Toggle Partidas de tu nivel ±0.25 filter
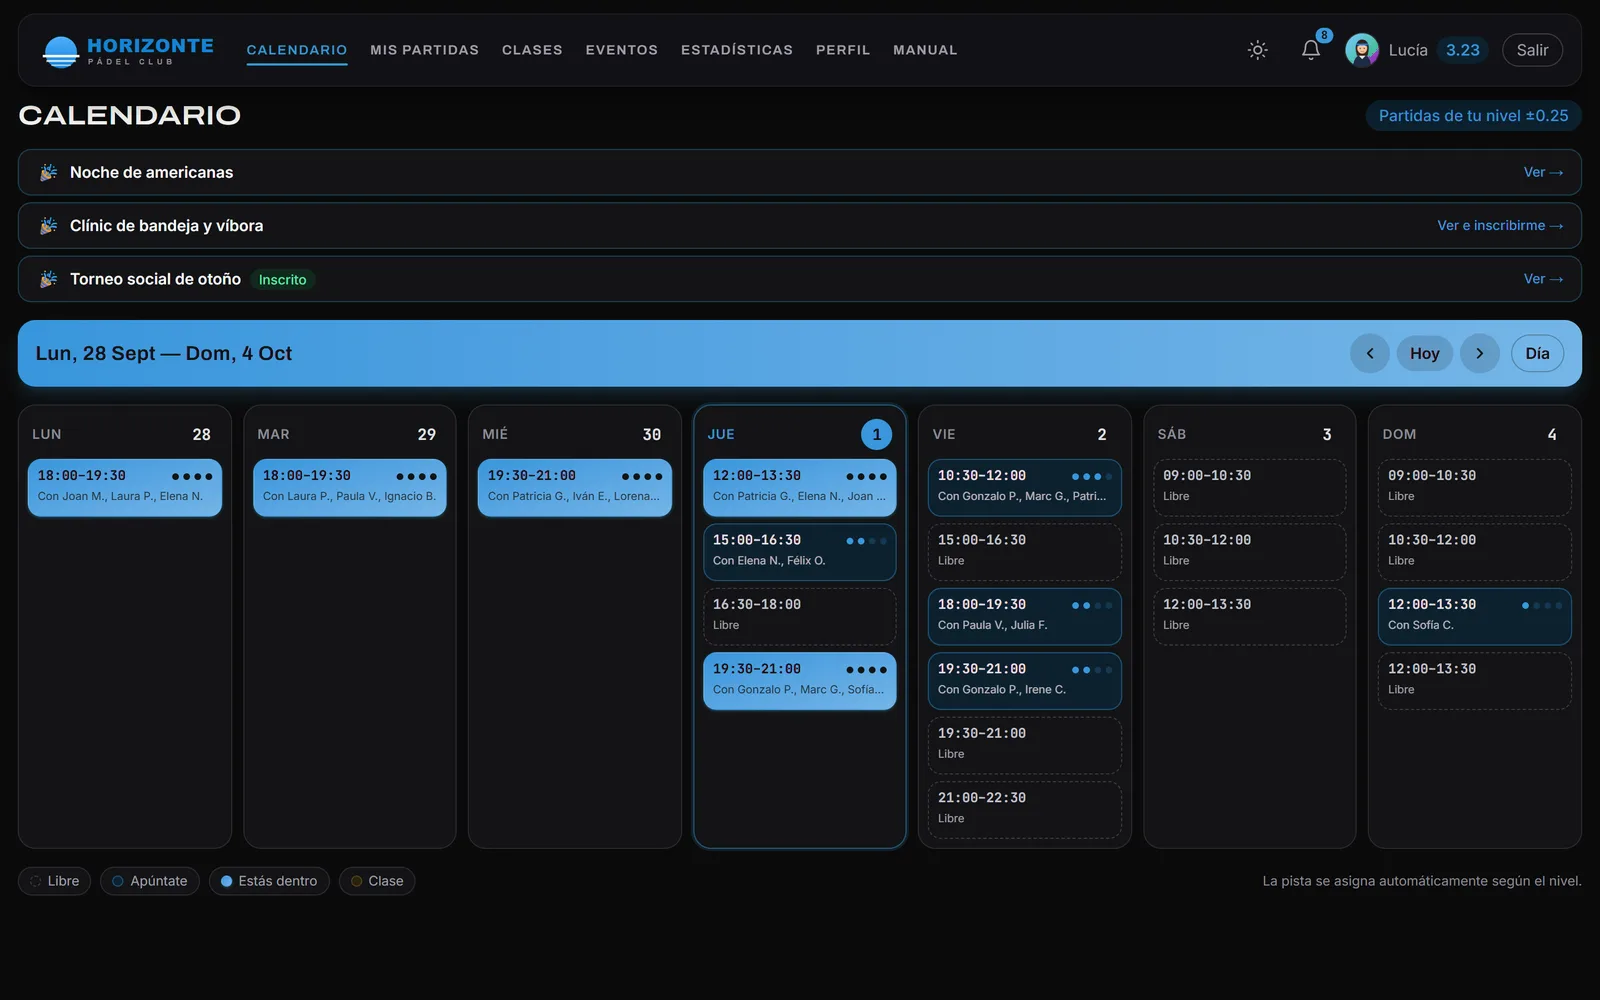The width and height of the screenshot is (1600, 1000). 1474,116
